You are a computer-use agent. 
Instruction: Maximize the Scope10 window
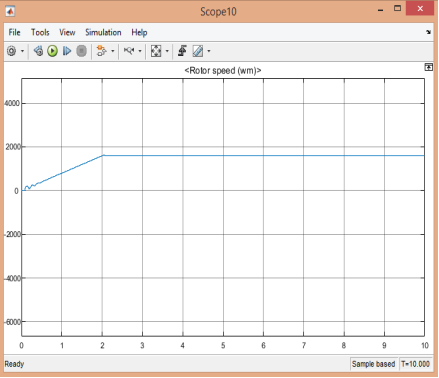pos(397,9)
